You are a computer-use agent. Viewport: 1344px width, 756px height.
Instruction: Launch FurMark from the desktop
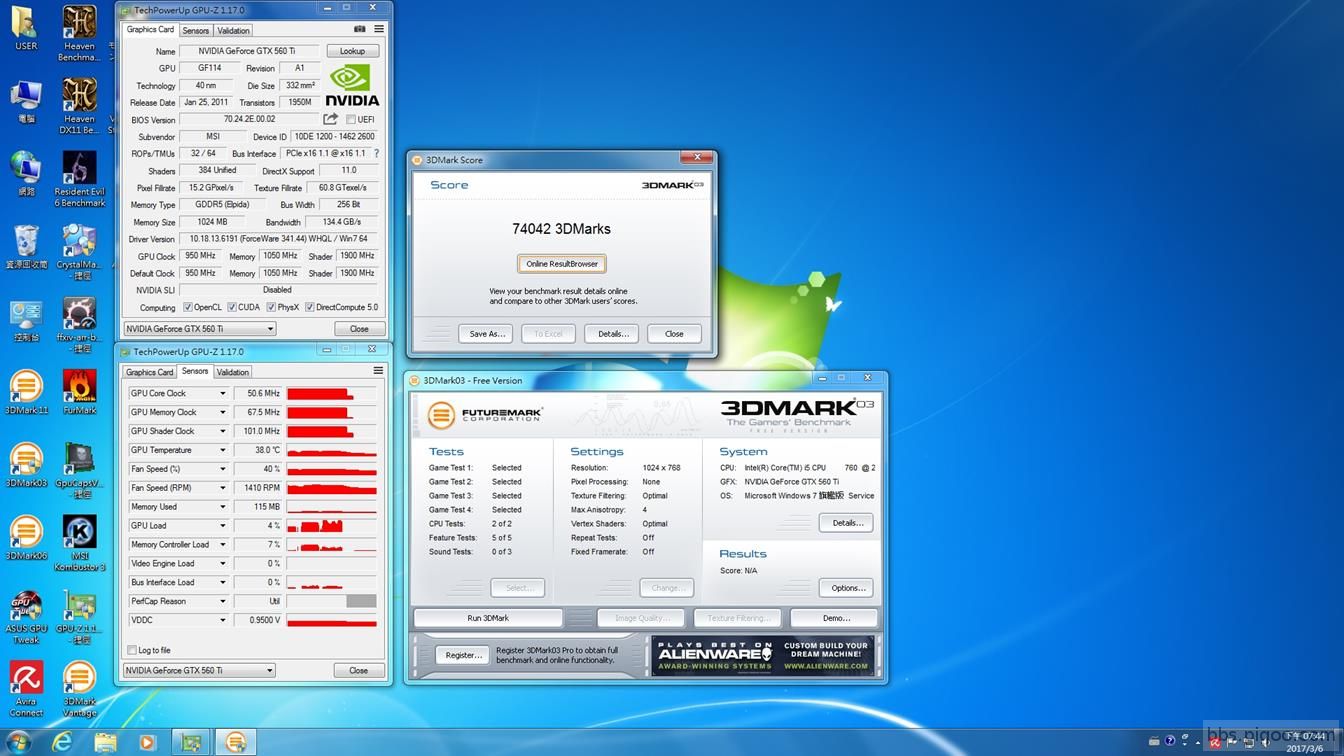[79, 392]
